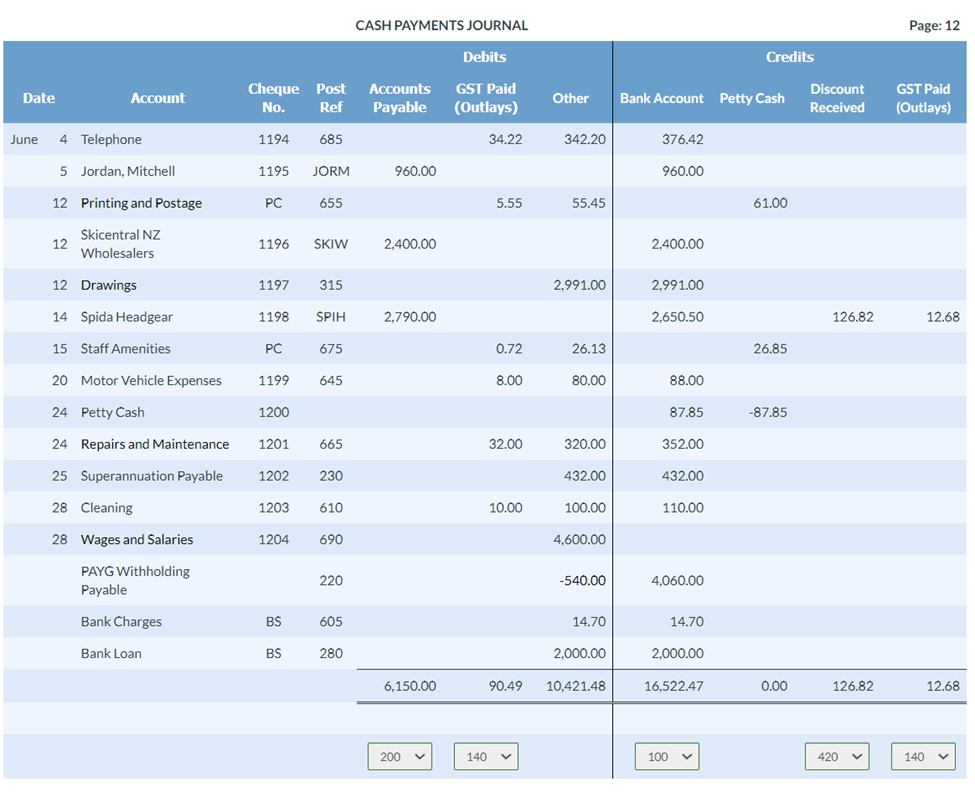Open the credit GST Paid 140 dropdown
975x797 pixels.
[923, 757]
